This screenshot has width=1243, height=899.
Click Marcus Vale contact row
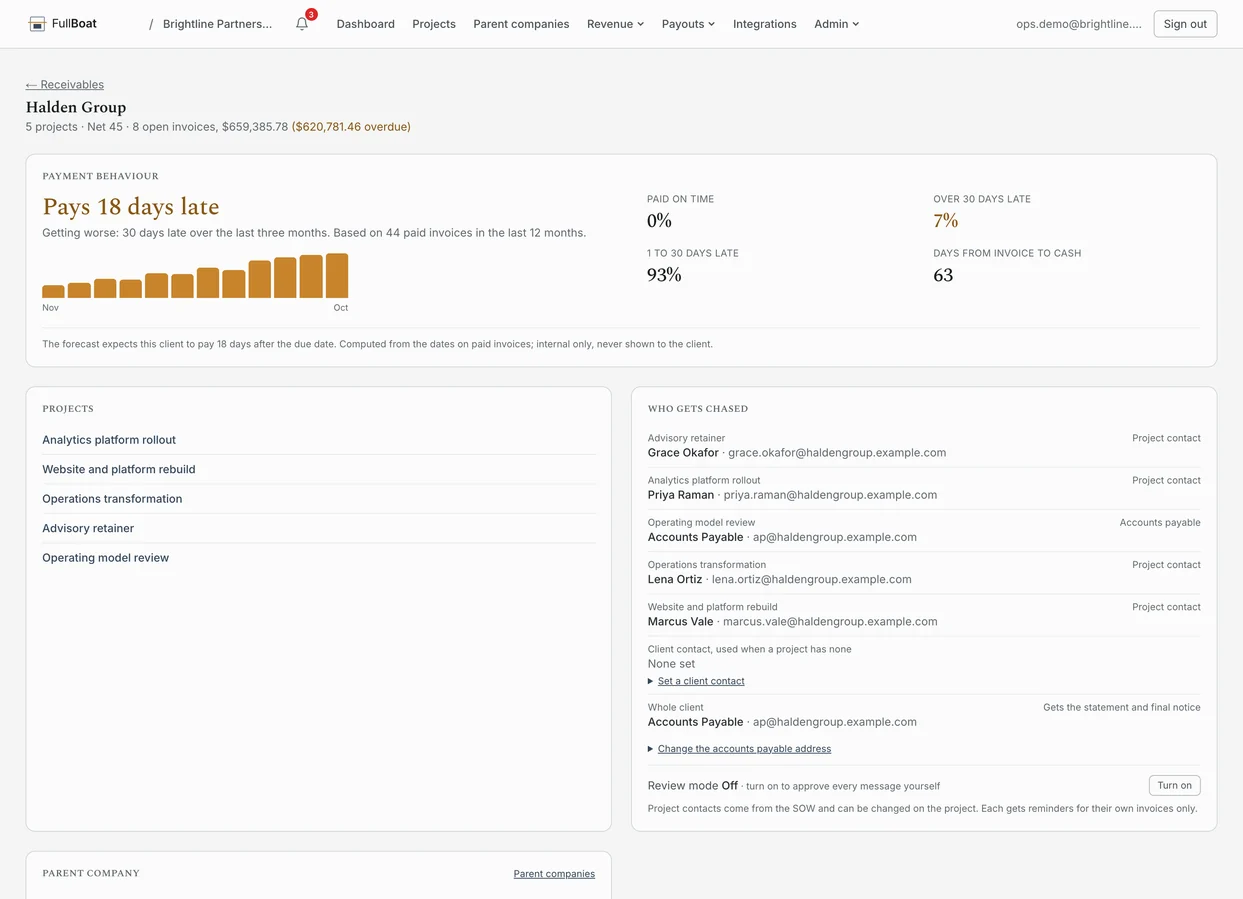pos(924,614)
